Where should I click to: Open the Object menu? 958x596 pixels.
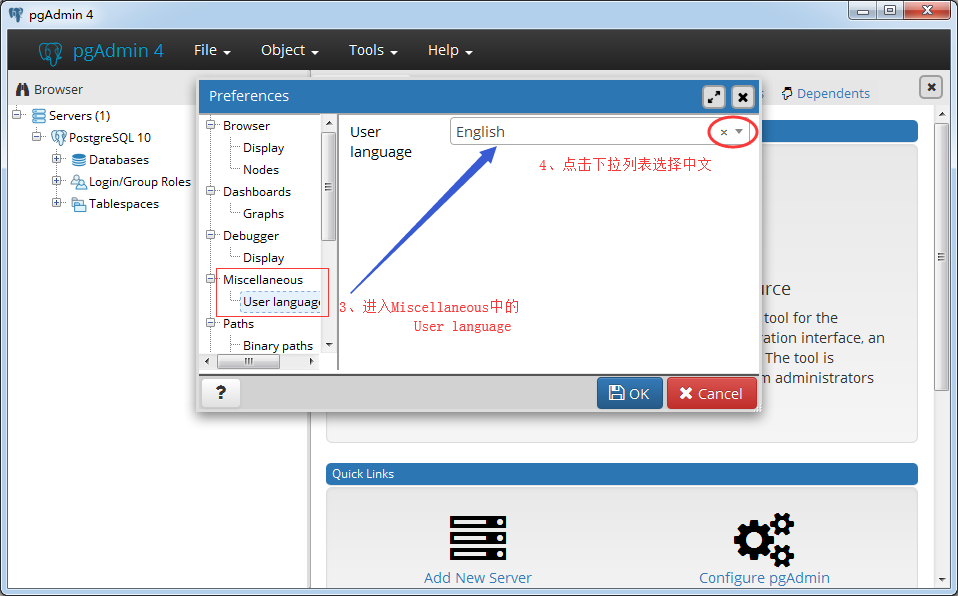290,50
